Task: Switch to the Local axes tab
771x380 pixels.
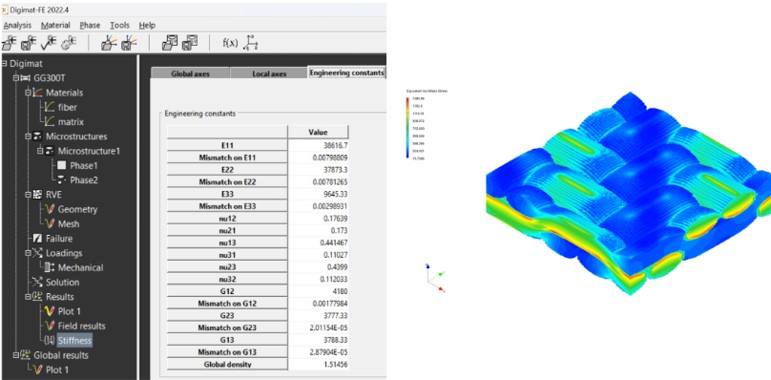Action: pos(269,73)
